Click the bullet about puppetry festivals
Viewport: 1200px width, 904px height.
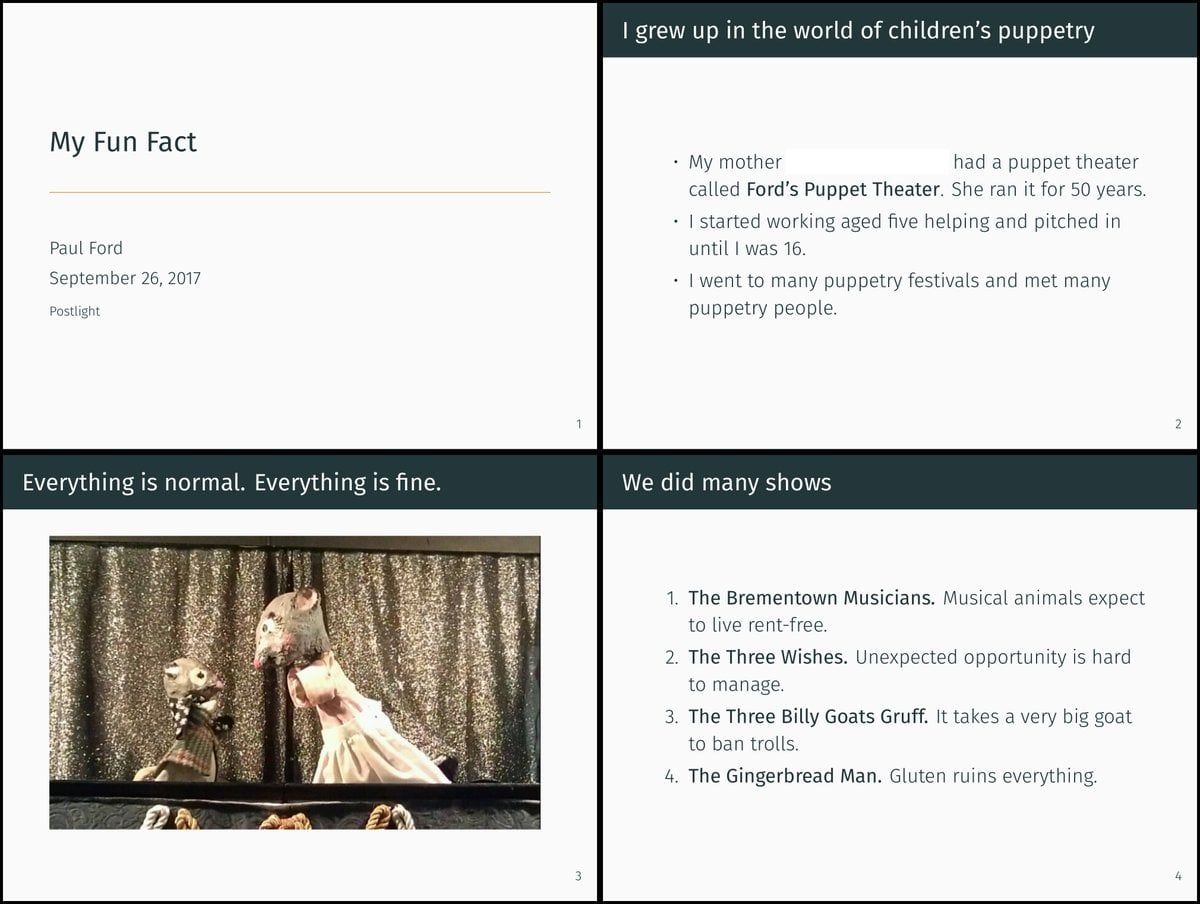[899, 294]
